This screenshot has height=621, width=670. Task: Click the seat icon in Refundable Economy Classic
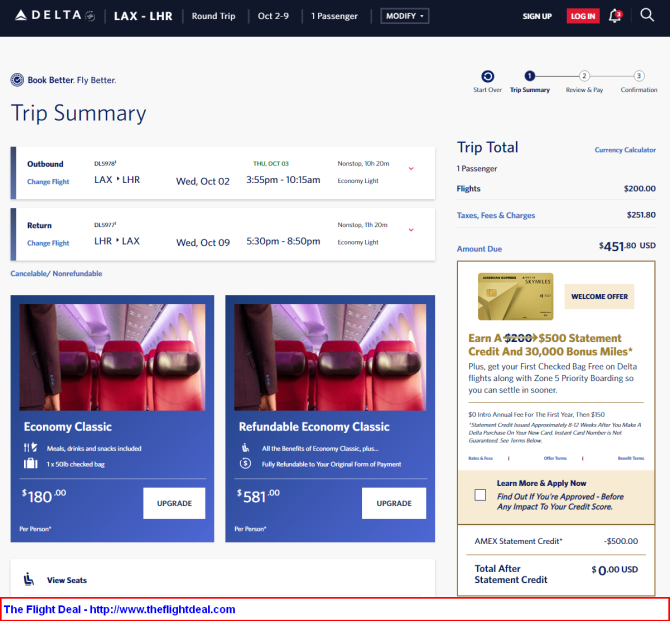click(245, 447)
